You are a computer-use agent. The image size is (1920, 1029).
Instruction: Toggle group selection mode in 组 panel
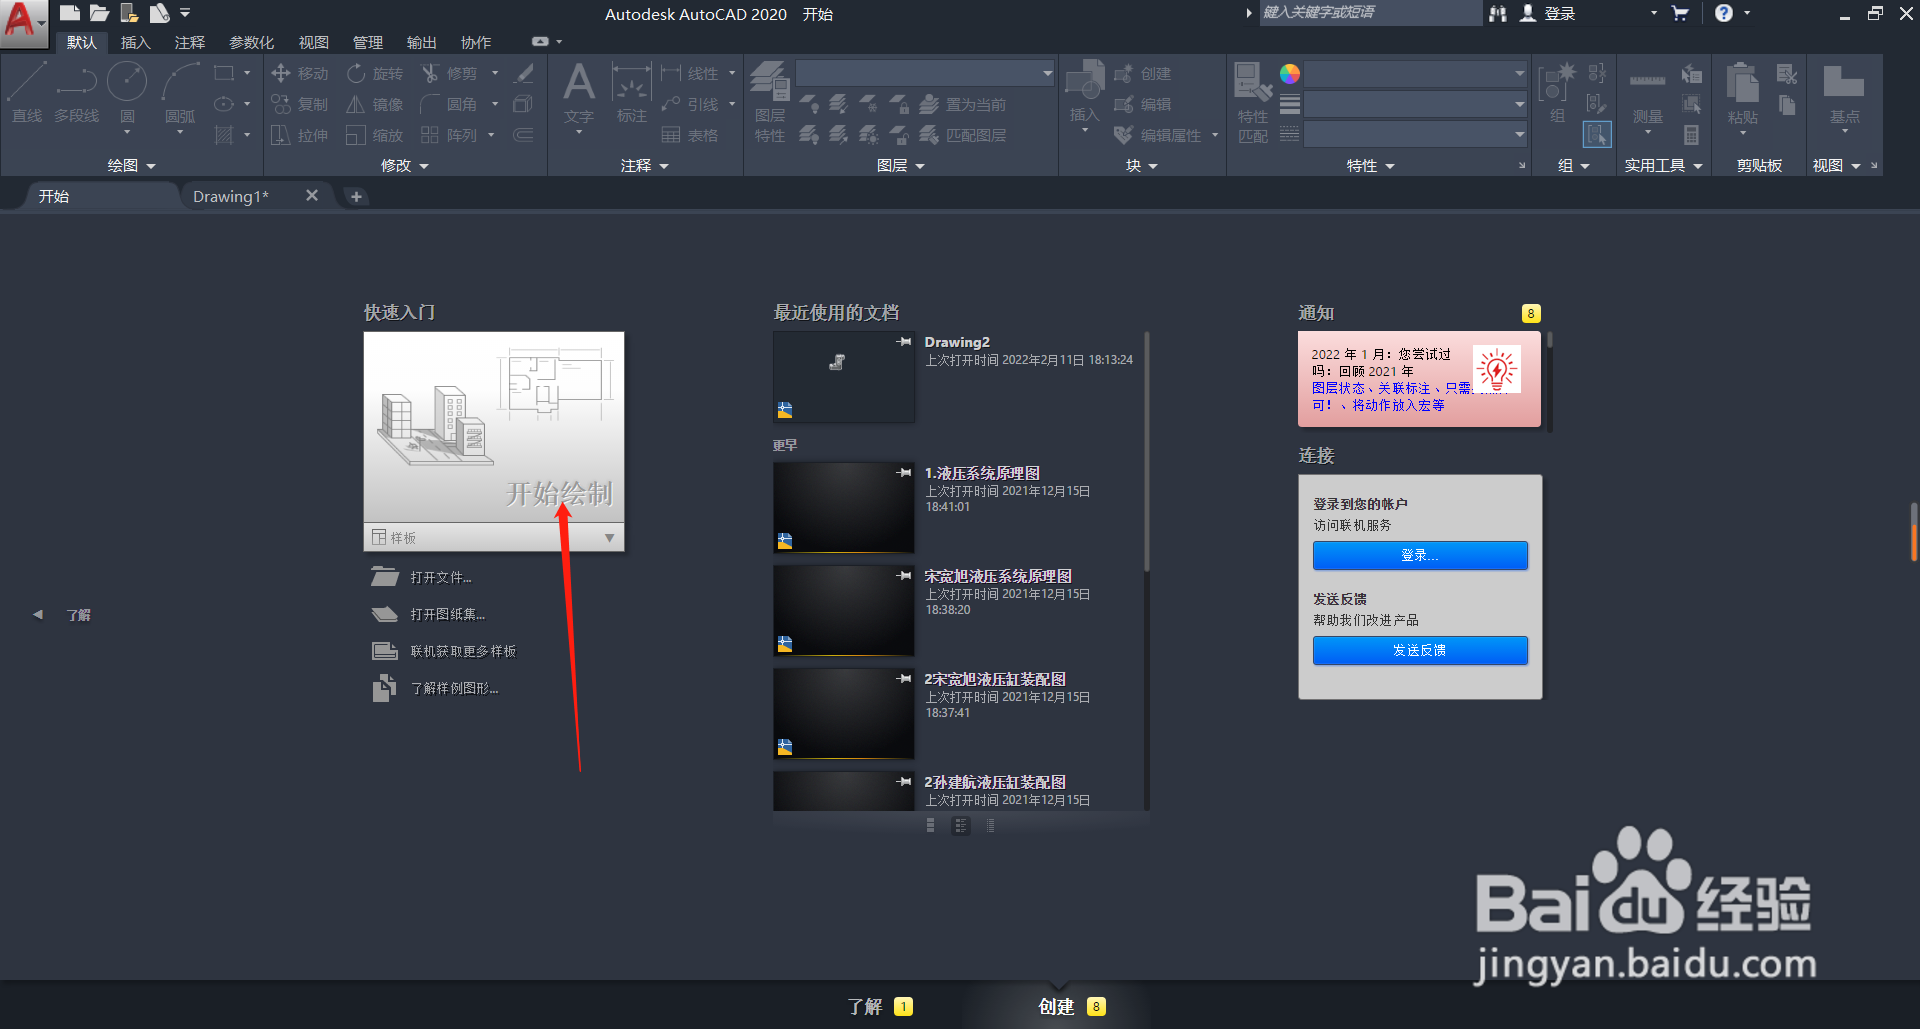pos(1597,134)
